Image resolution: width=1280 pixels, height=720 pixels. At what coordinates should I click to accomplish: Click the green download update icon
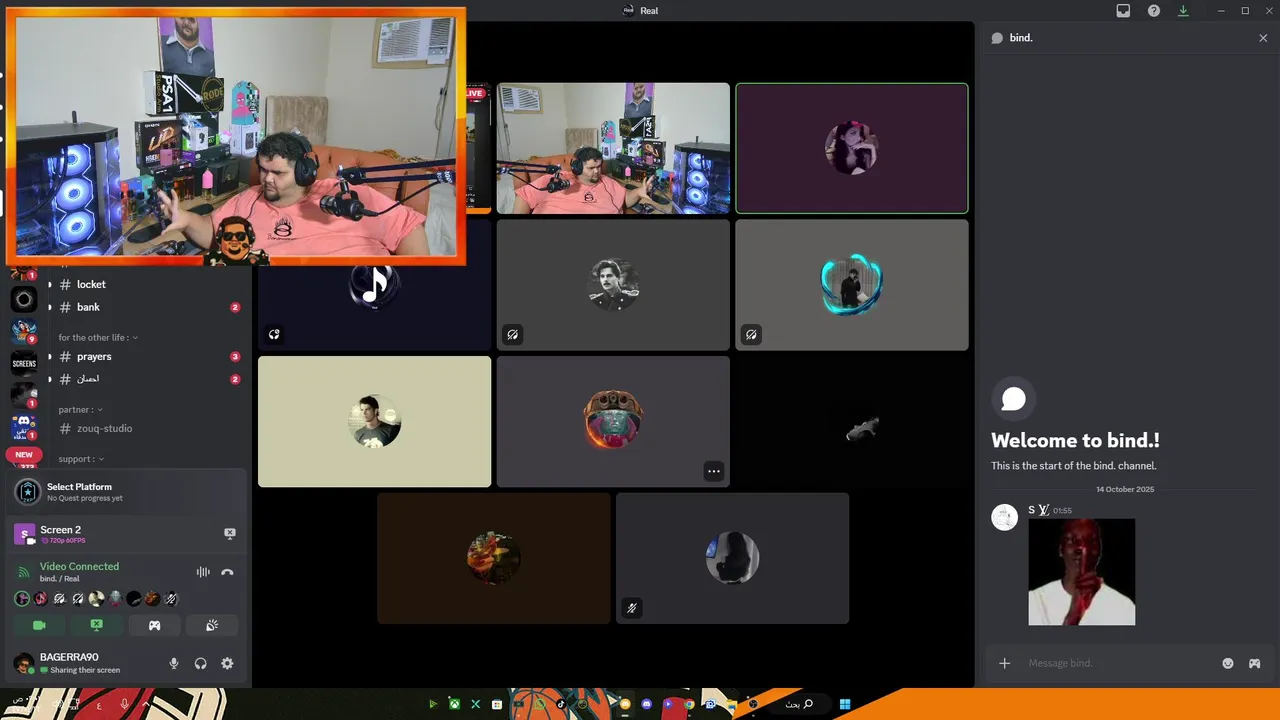[x=1184, y=11]
